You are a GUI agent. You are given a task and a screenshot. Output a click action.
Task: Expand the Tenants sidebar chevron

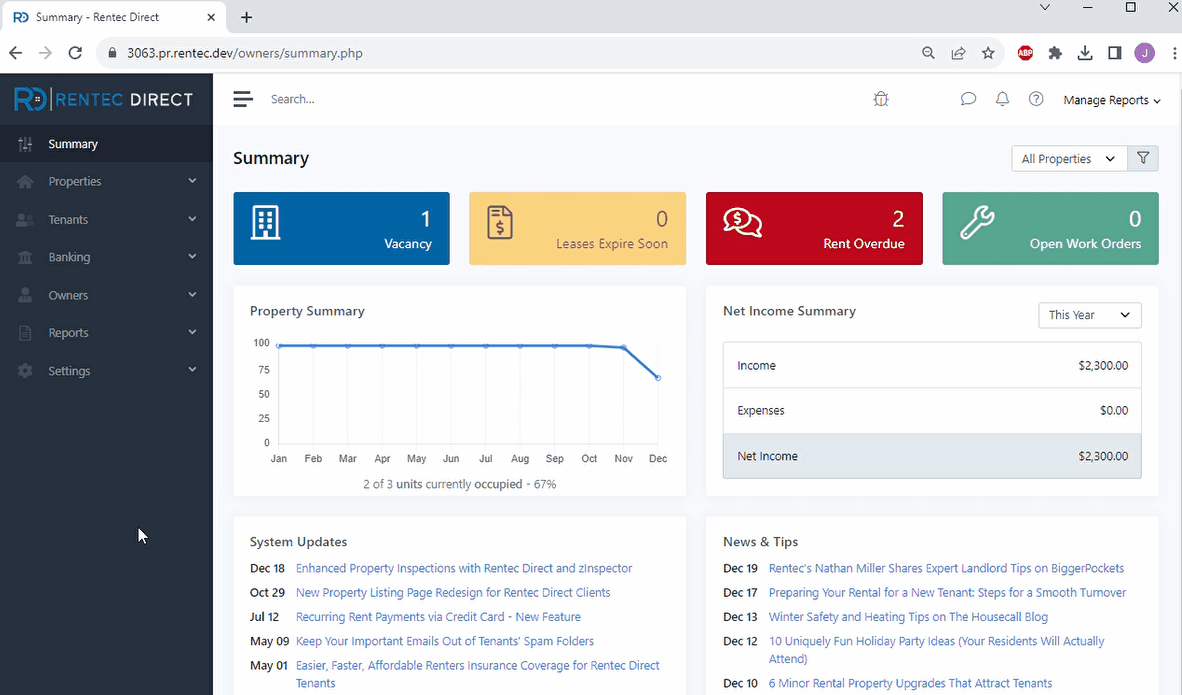192,219
